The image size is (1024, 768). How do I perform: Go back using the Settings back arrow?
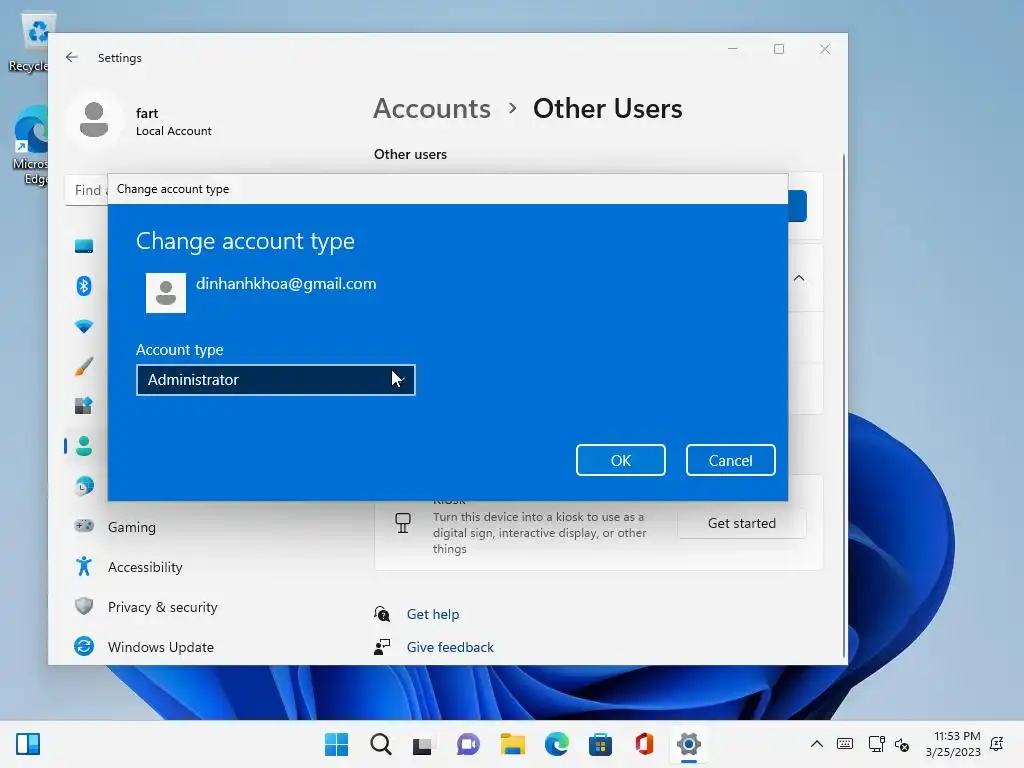pos(72,57)
